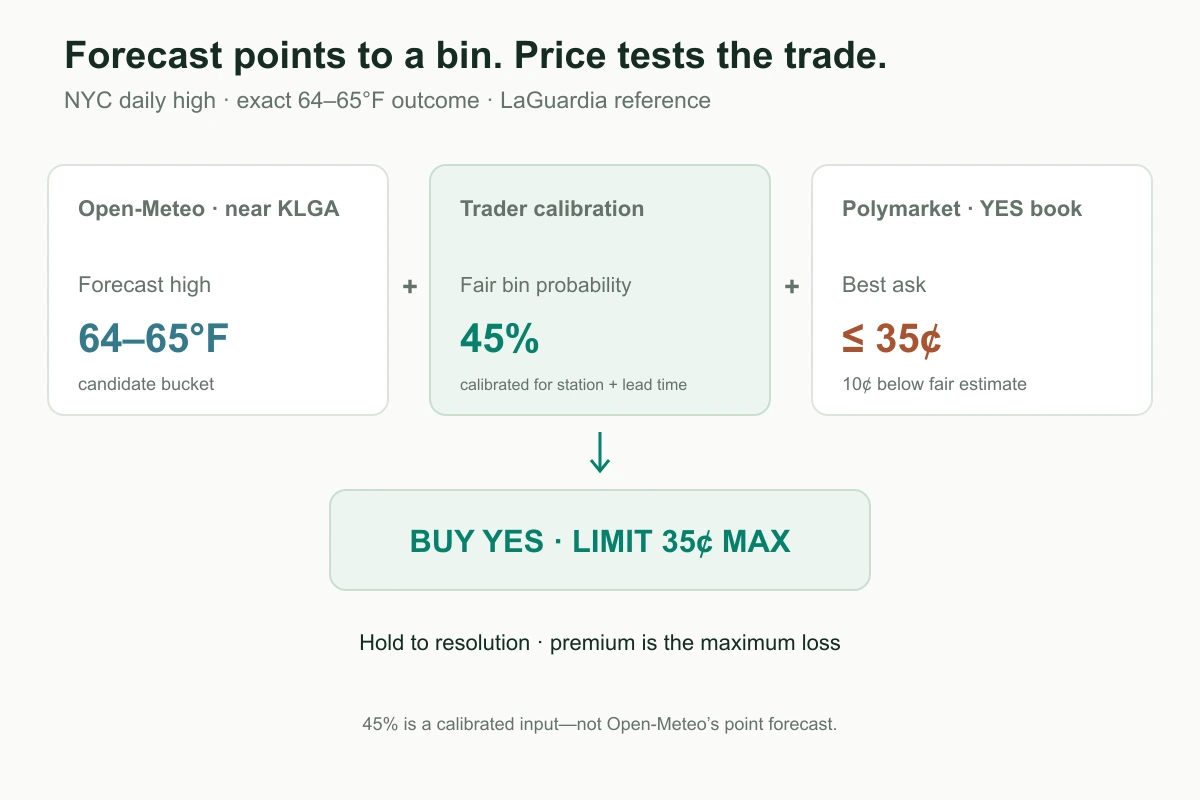Viewport: 1200px width, 800px height.
Task: Click '10¢ below fair estimate' caption
Action: (934, 384)
